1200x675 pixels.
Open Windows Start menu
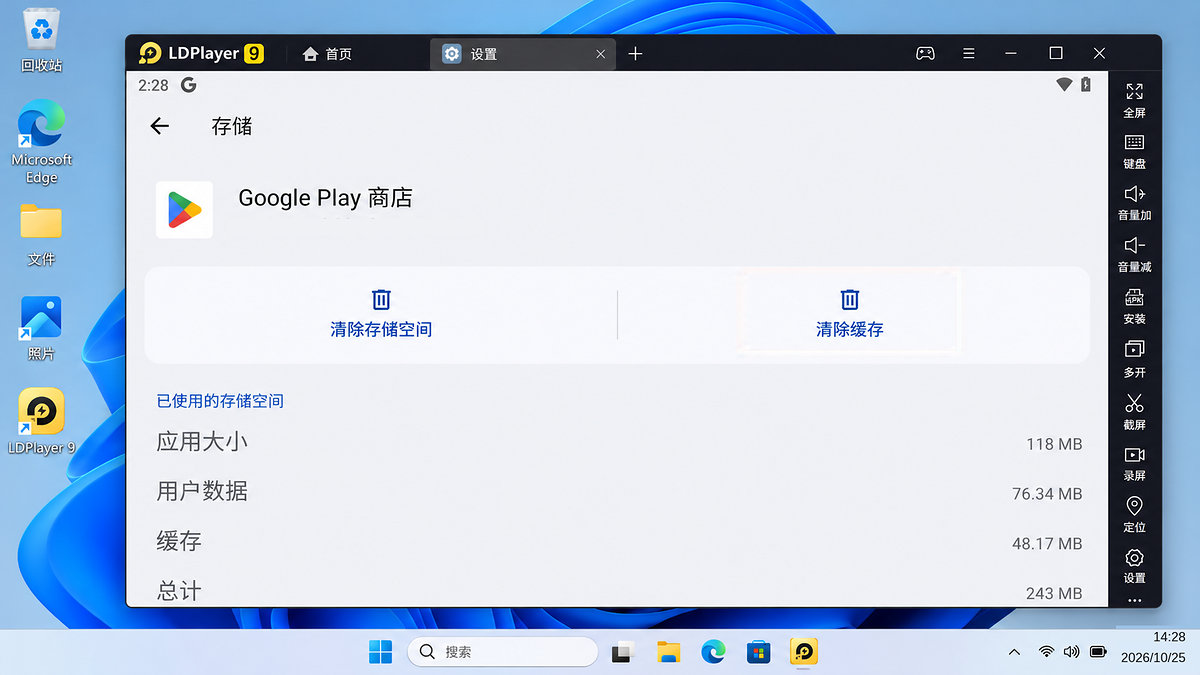pos(380,652)
